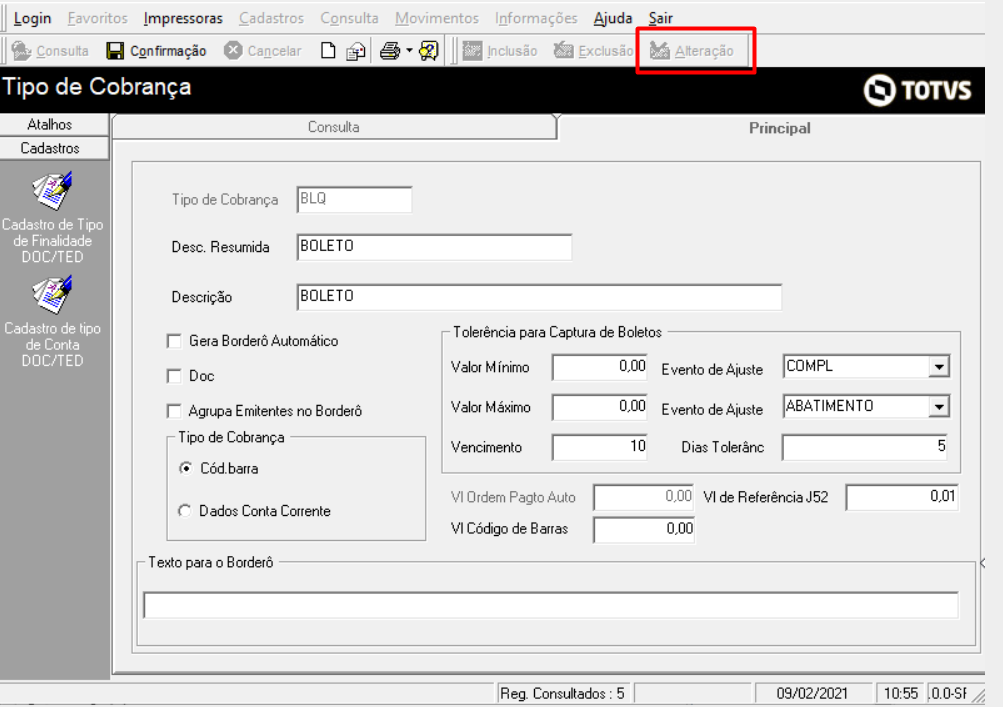Viewport: 1003px width, 707px height.
Task: Select the Cód.barra radio button
Action: tap(186, 468)
